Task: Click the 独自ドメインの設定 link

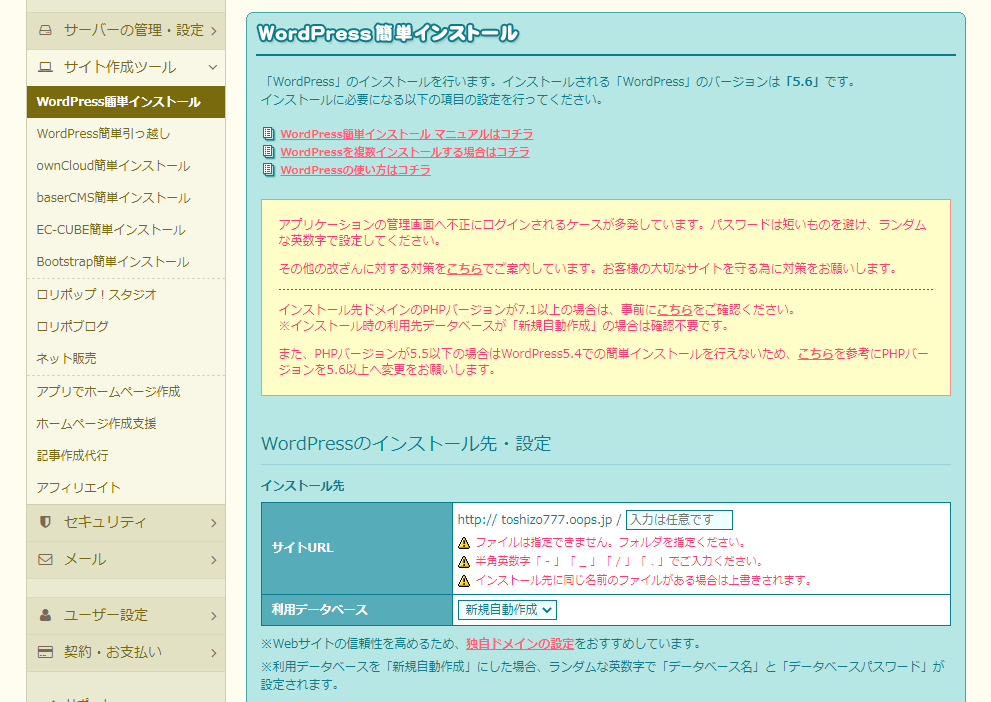Action: (x=520, y=643)
